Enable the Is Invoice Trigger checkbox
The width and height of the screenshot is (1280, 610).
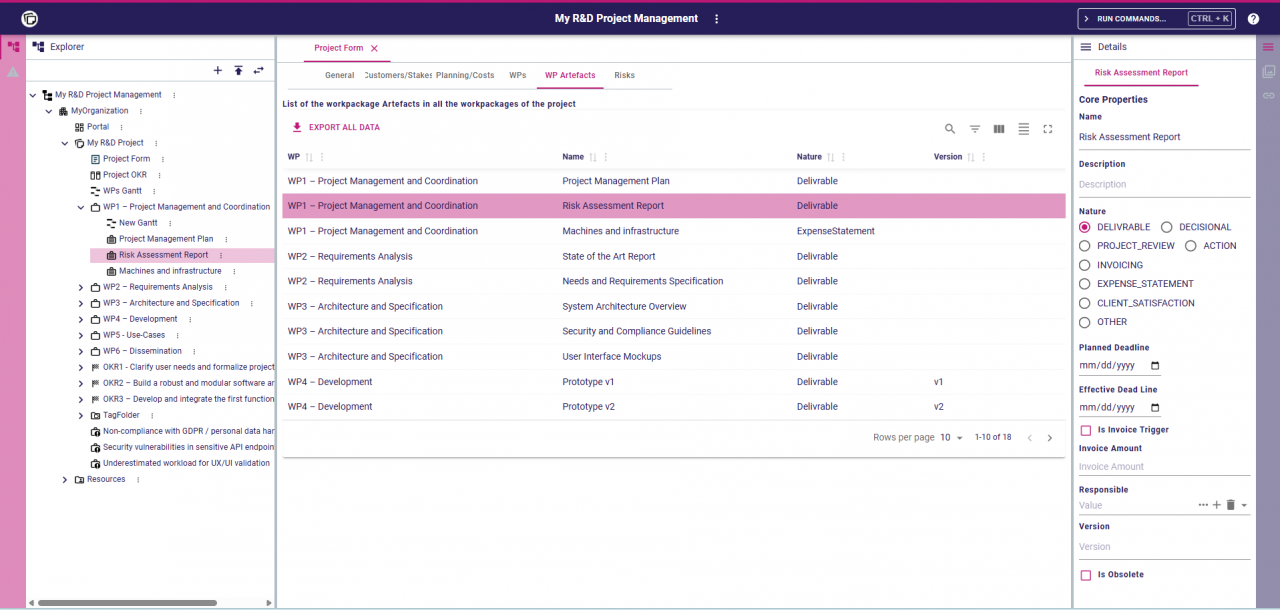[1087, 429]
